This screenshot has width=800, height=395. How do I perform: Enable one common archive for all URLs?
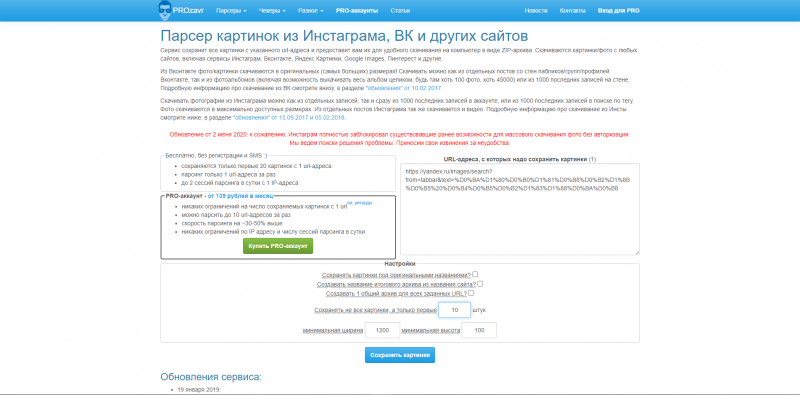(471, 293)
